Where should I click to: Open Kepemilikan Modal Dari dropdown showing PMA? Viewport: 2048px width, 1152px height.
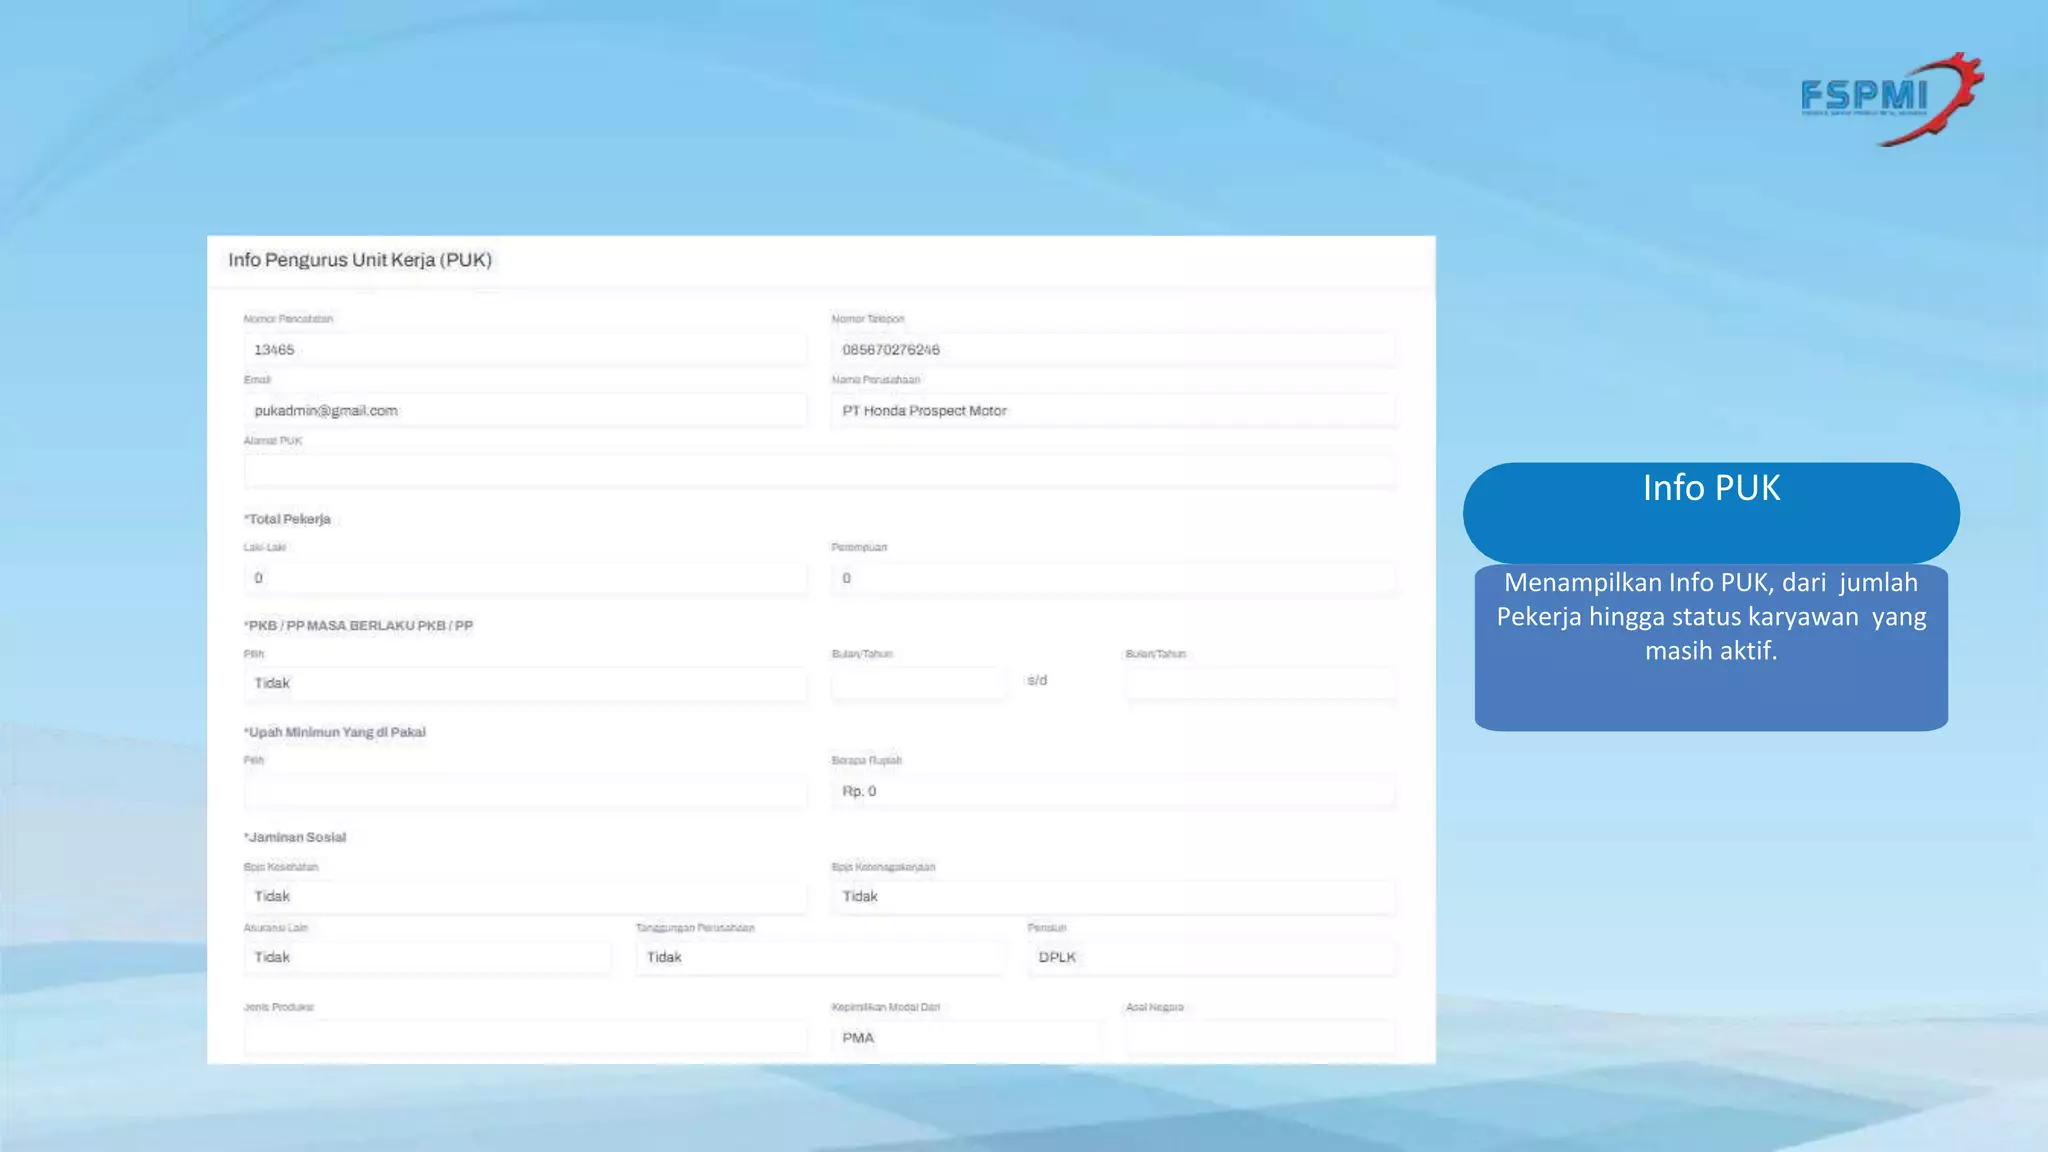[x=964, y=1038]
